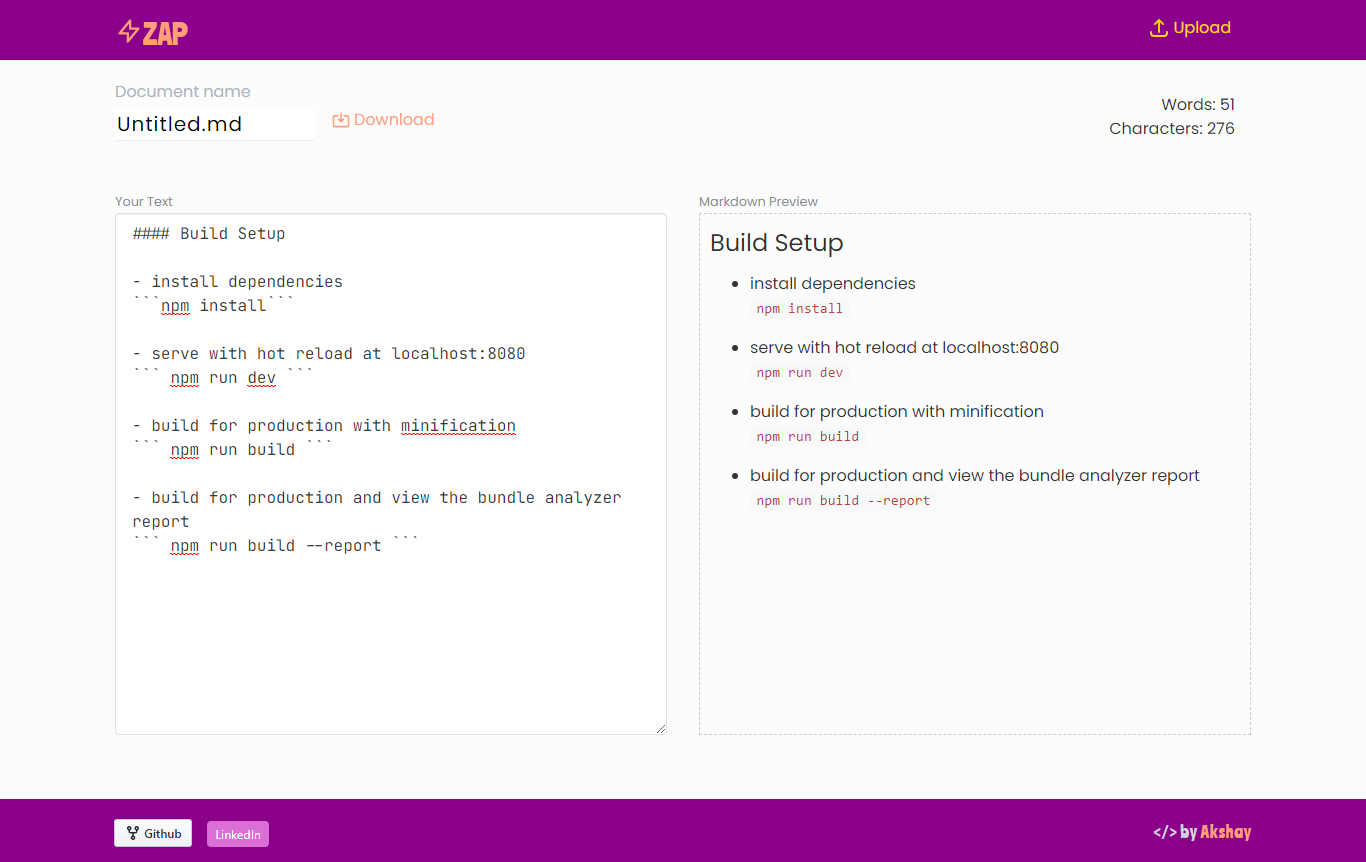The image size is (1366, 862).
Task: Open the Upload link in the header
Action: coord(1191,28)
